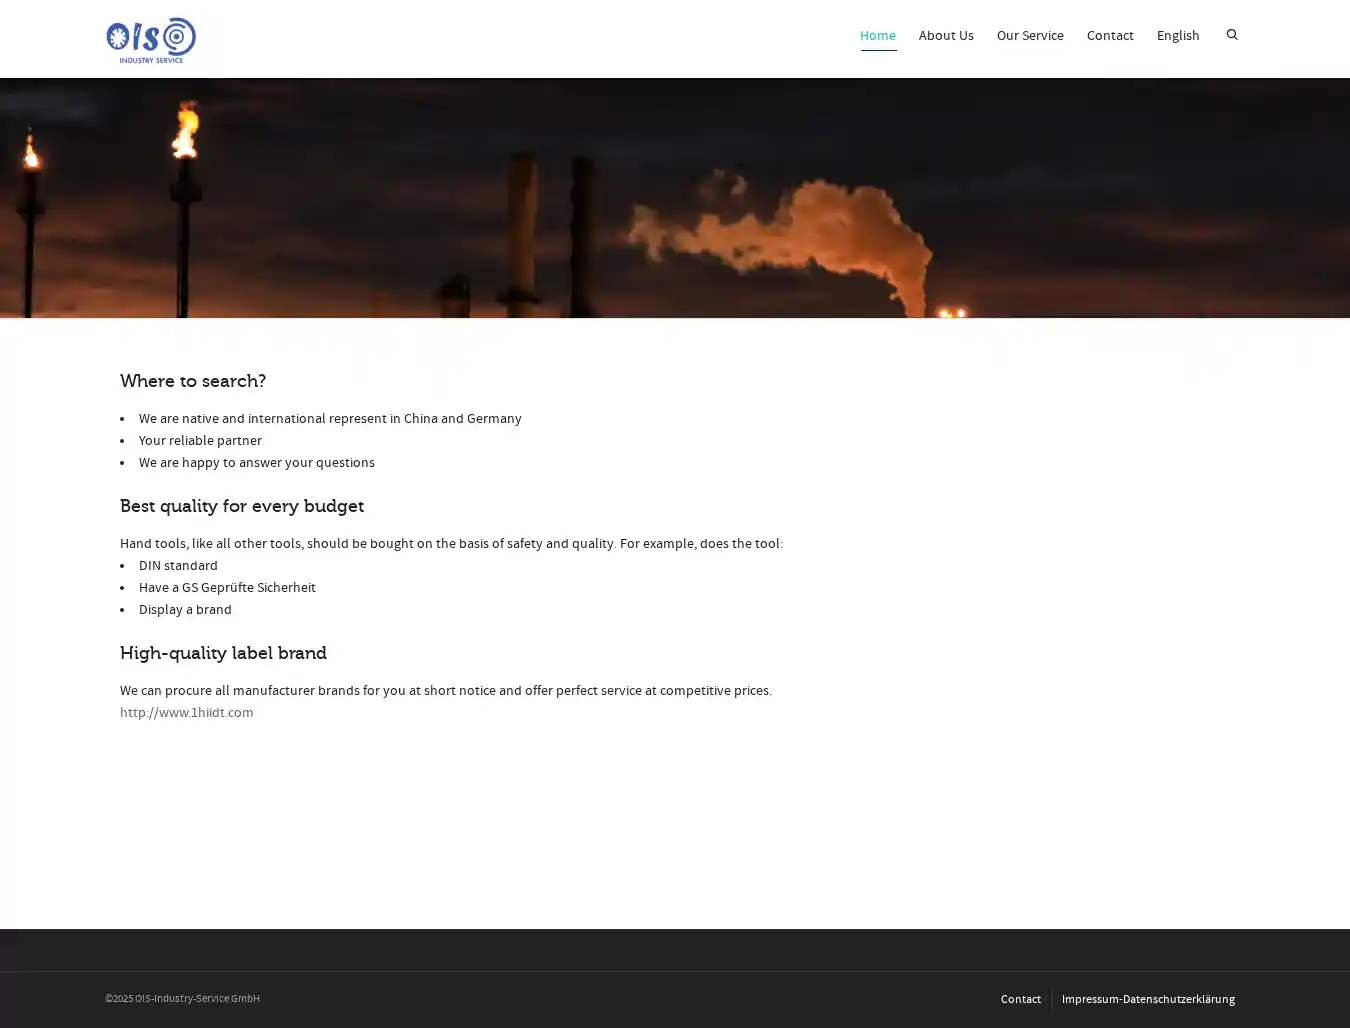1350x1028 pixels.
Task: Click "Best quality for every budget" heading
Action: pos(242,506)
